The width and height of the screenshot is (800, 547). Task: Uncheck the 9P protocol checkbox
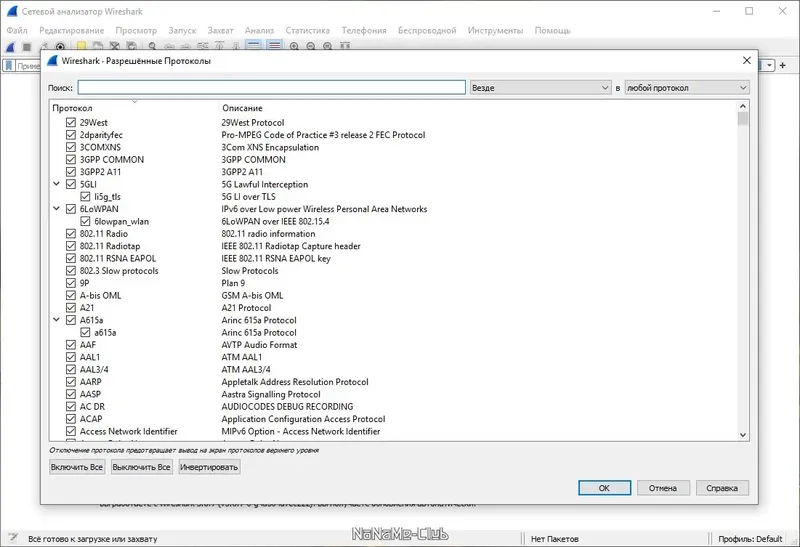click(x=71, y=283)
